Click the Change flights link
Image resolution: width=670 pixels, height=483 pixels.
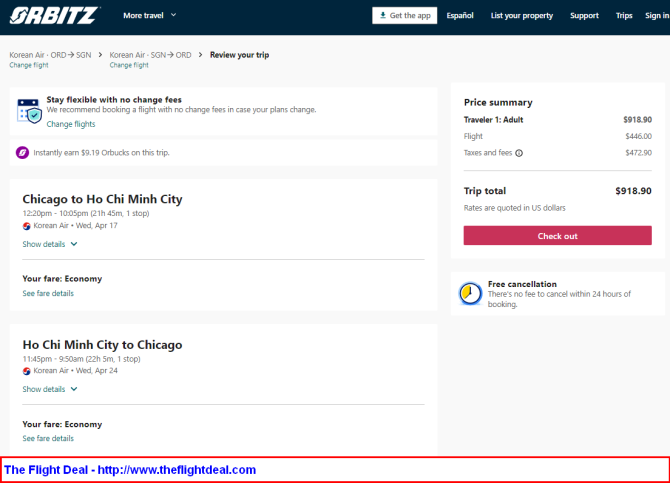[x=71, y=124]
